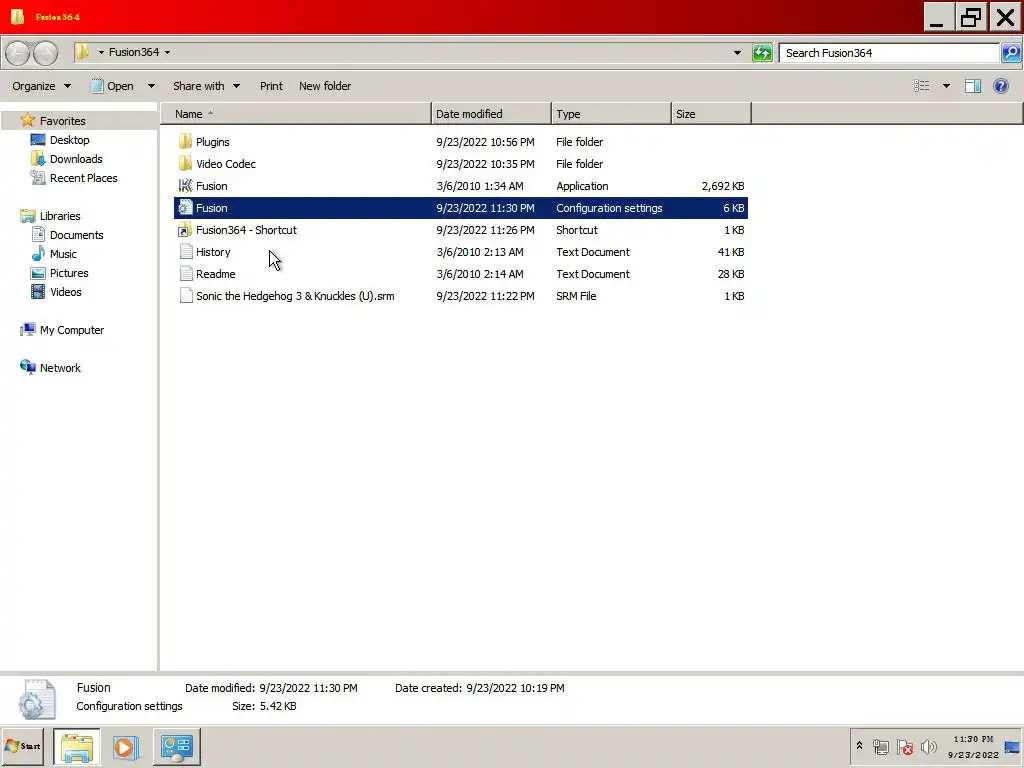
Task: Click the Fusion application icon
Action: click(x=185, y=186)
